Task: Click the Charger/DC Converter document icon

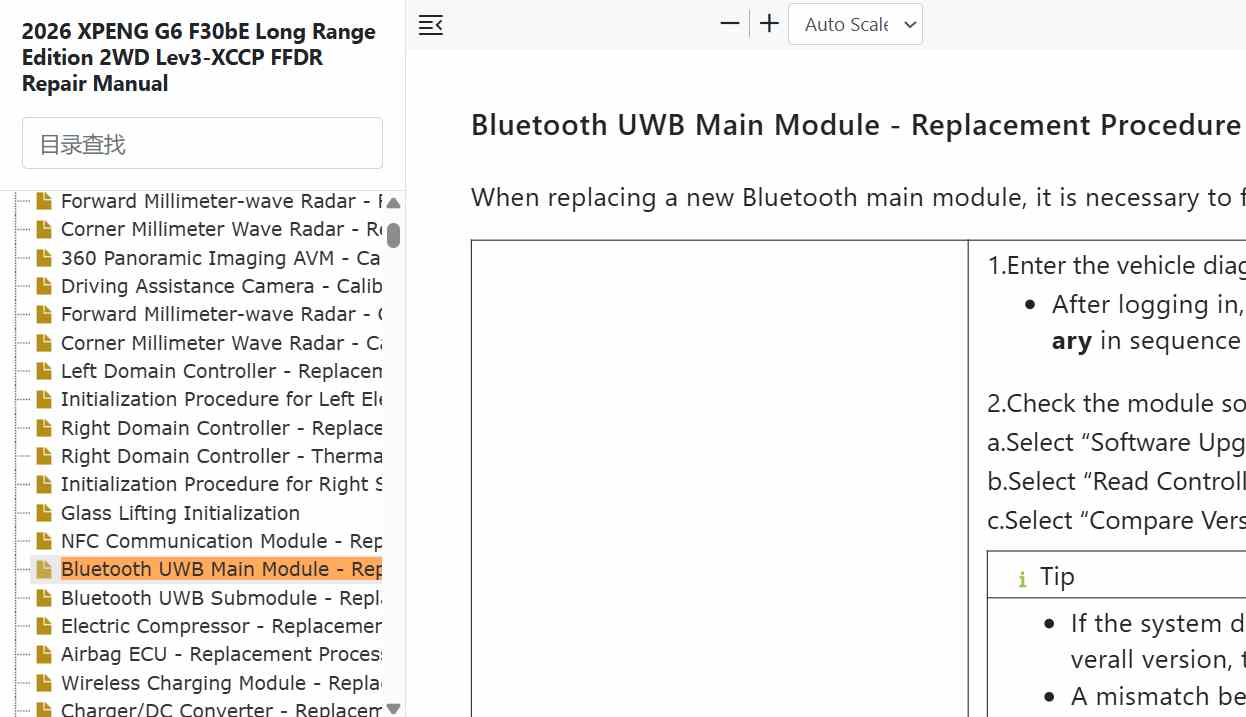Action: coord(43,709)
